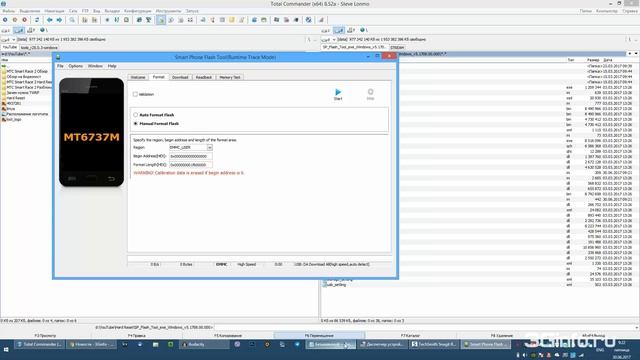This screenshot has width=640, height=360.
Task: Click the MT6737M phone image
Action: [x=91, y=132]
